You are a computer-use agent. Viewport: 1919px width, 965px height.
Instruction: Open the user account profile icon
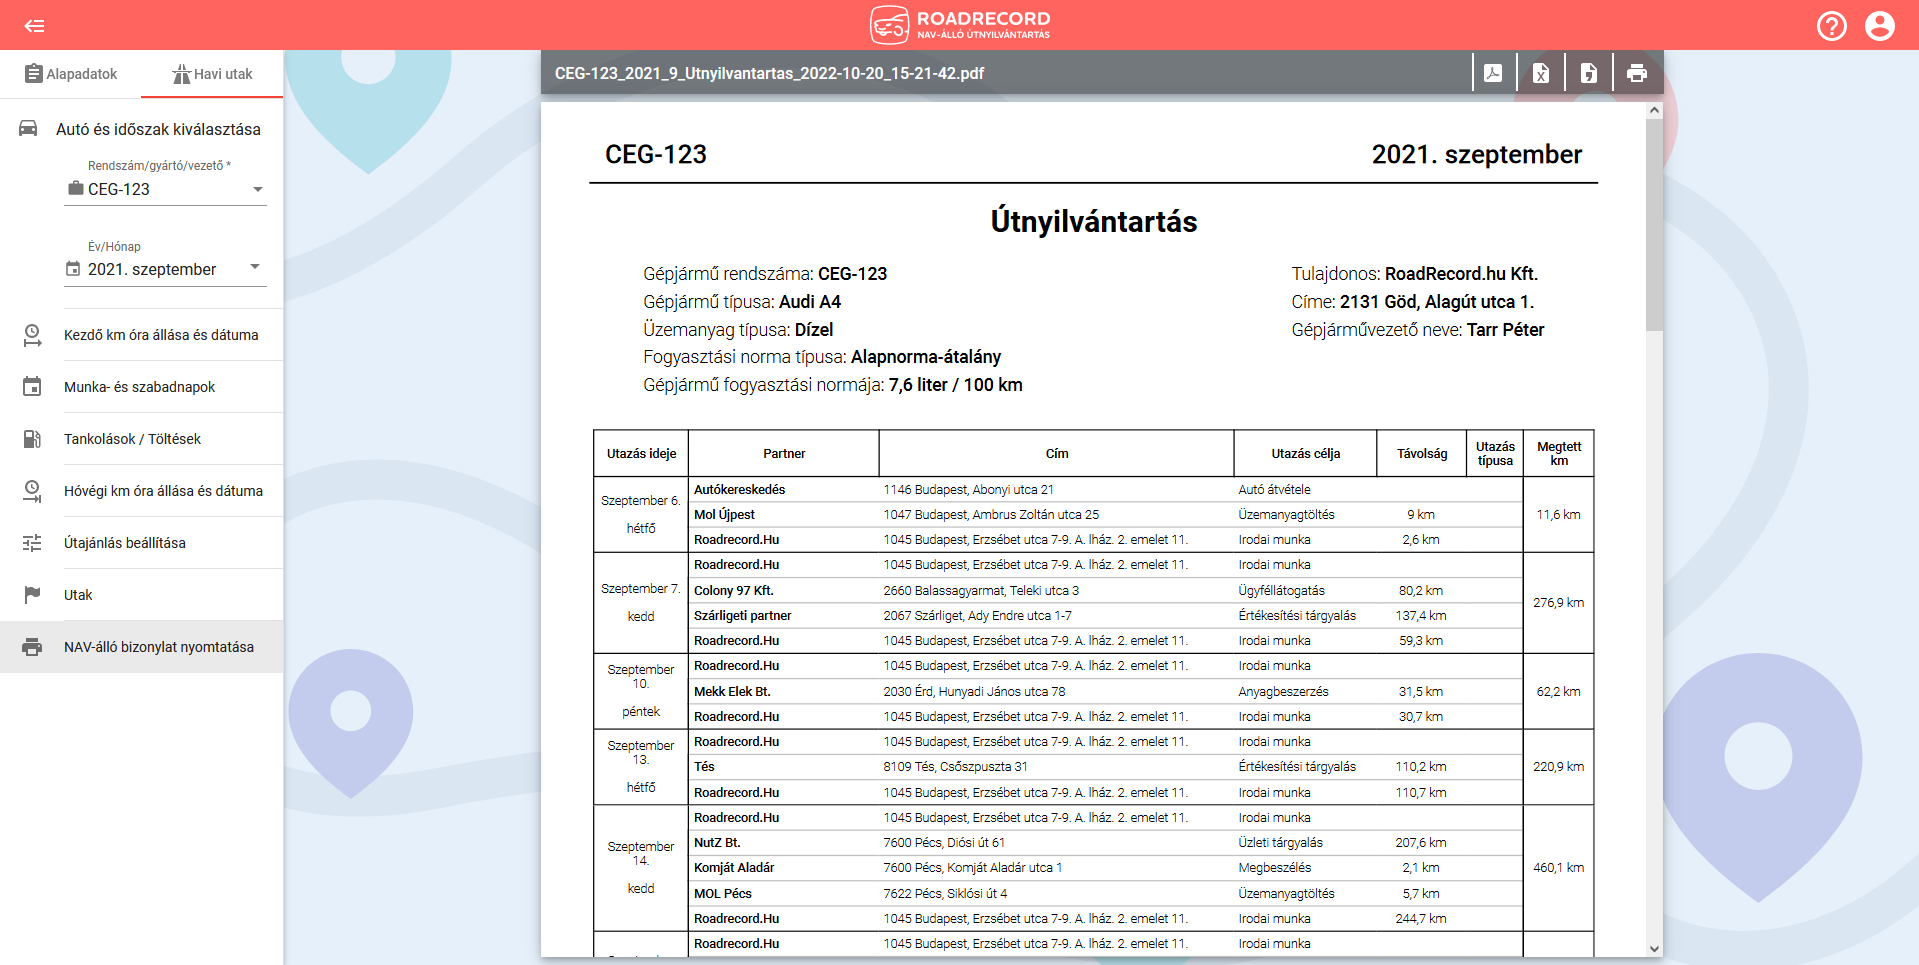point(1880,25)
